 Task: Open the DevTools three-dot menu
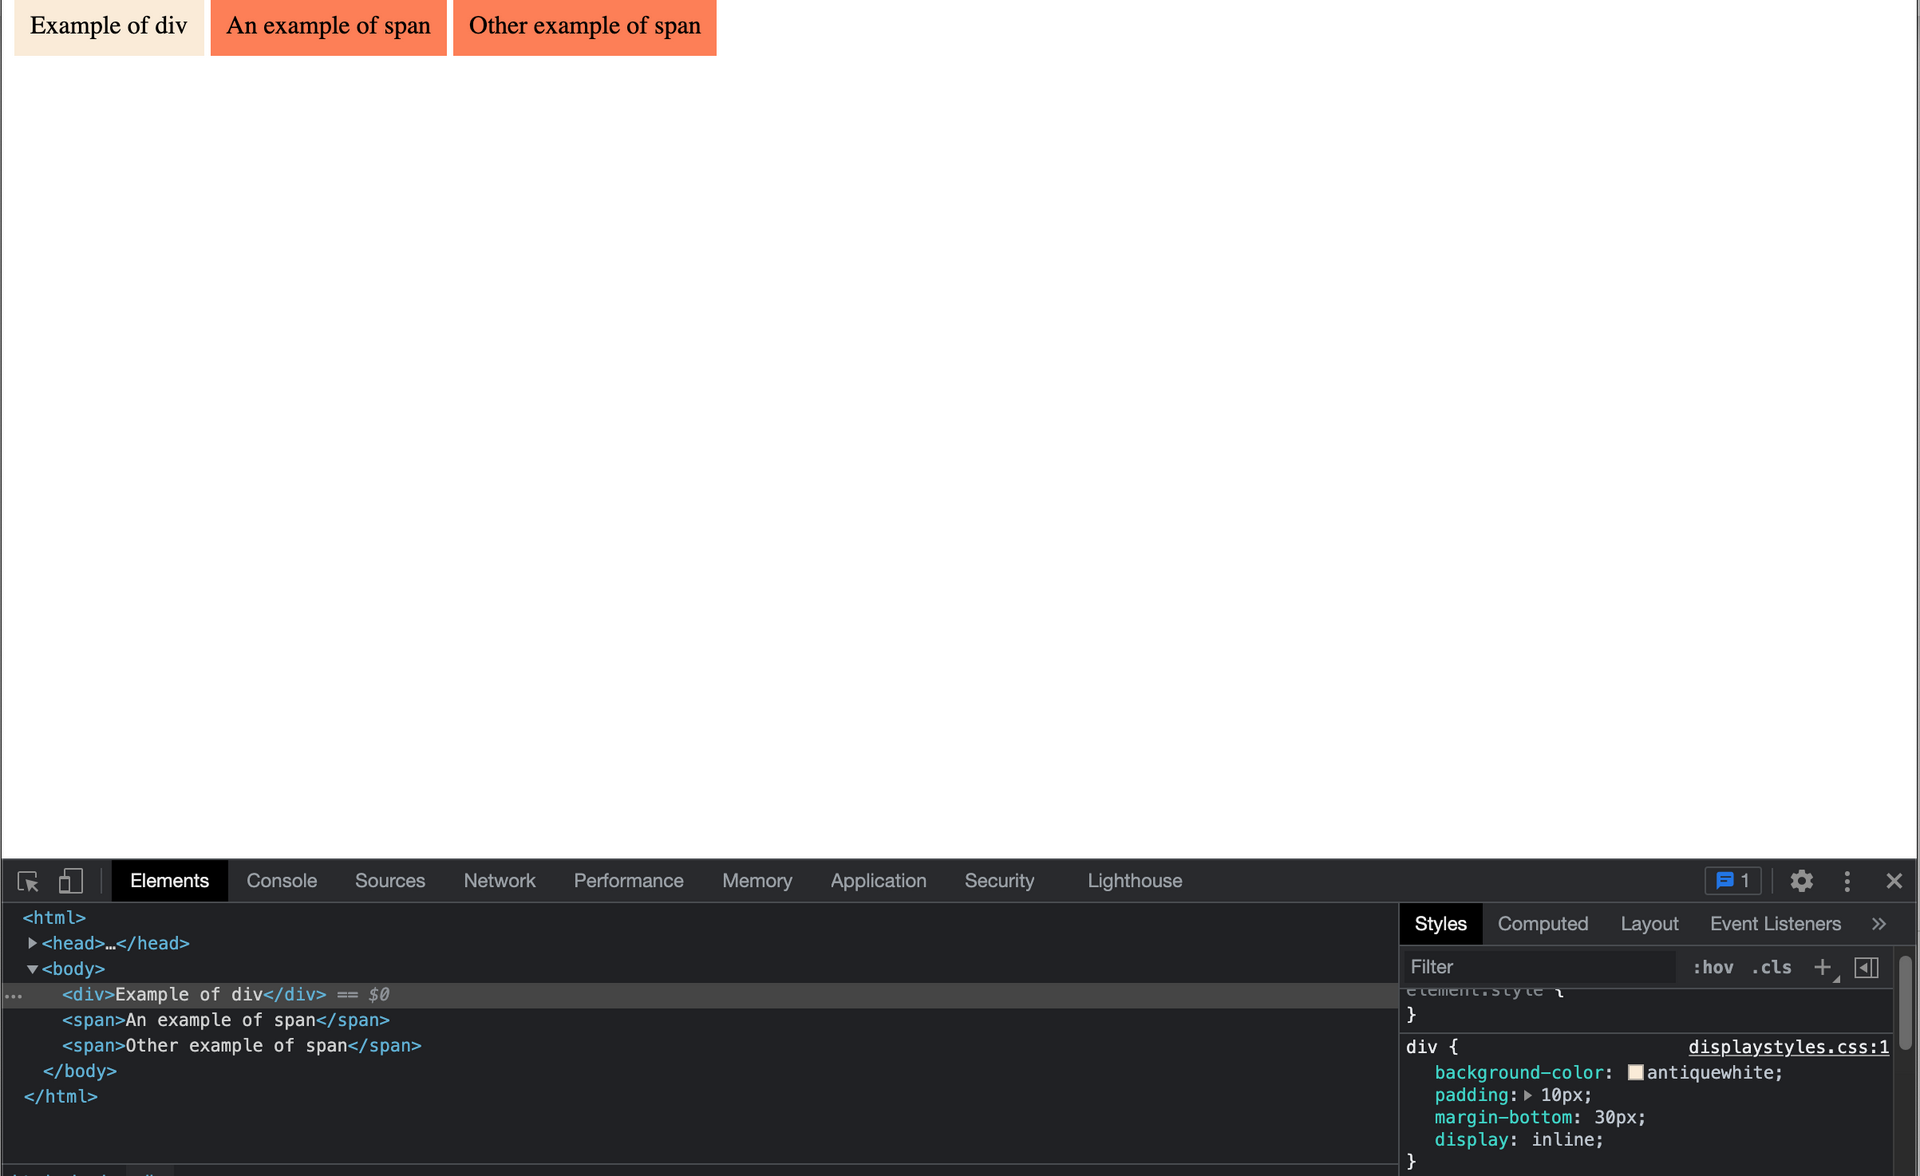click(1847, 881)
